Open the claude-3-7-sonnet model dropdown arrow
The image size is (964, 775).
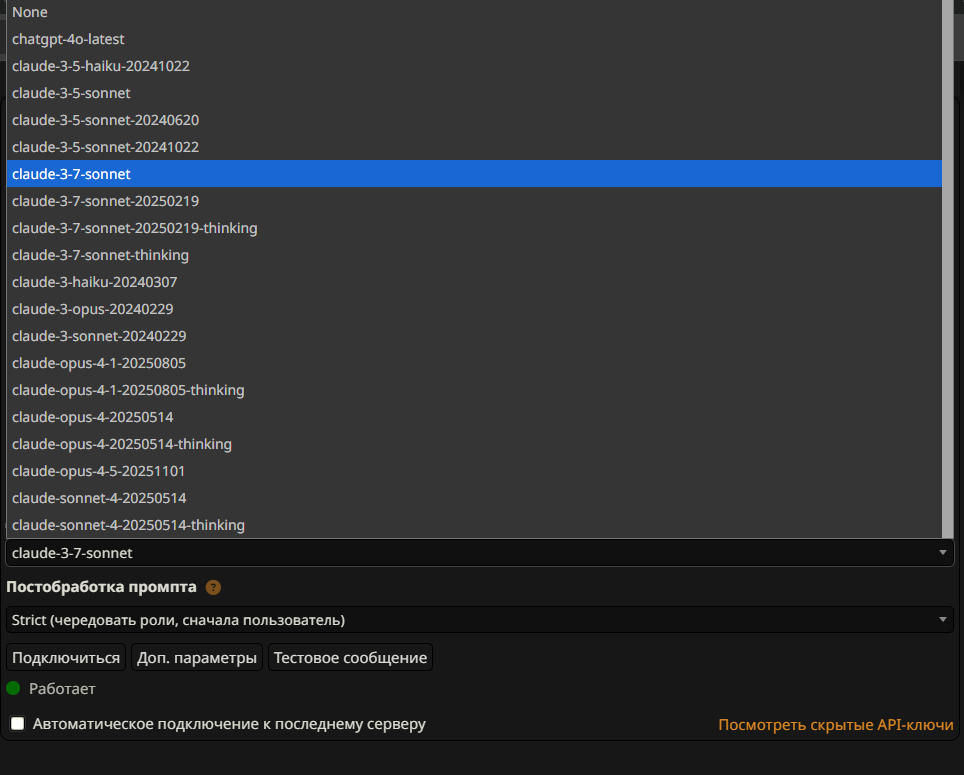[942, 552]
